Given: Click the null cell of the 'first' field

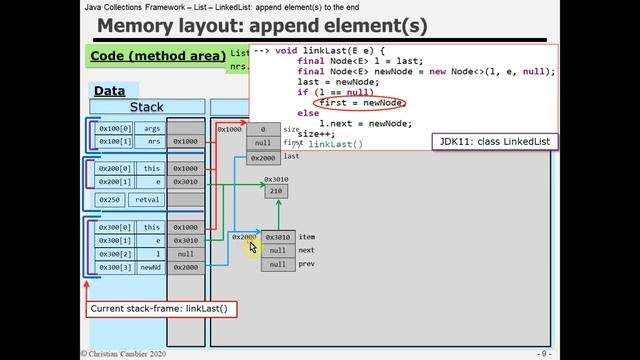Looking at the screenshot, I should click(263, 143).
